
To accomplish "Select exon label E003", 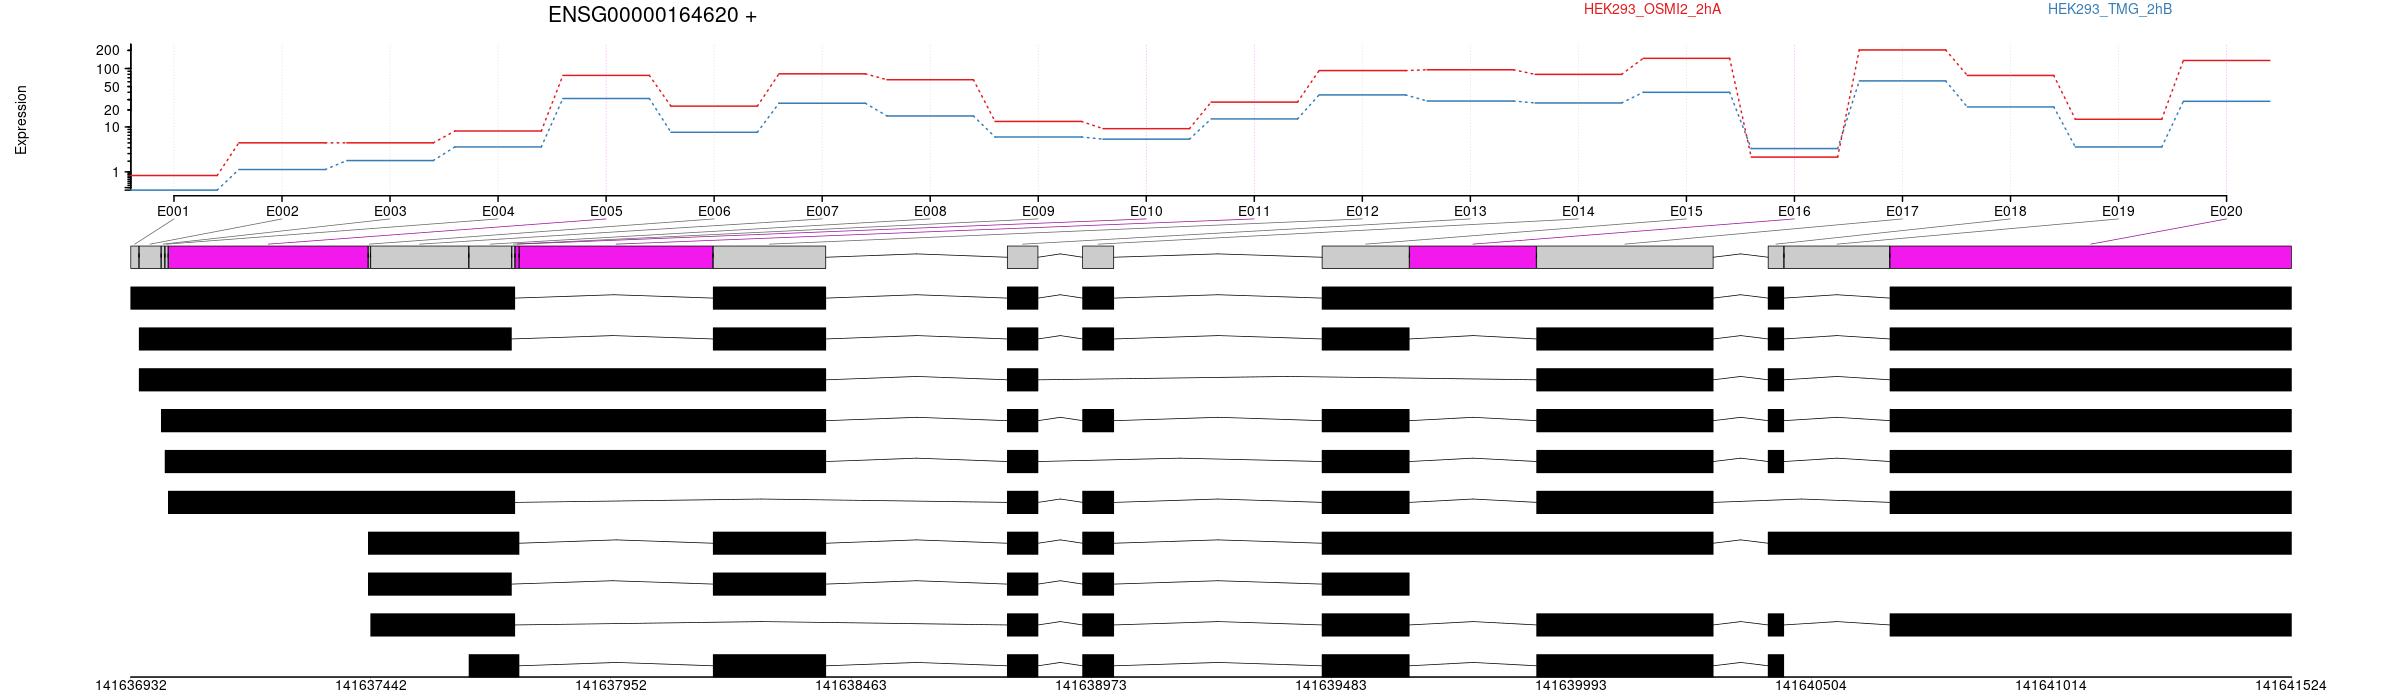I will click(x=390, y=211).
